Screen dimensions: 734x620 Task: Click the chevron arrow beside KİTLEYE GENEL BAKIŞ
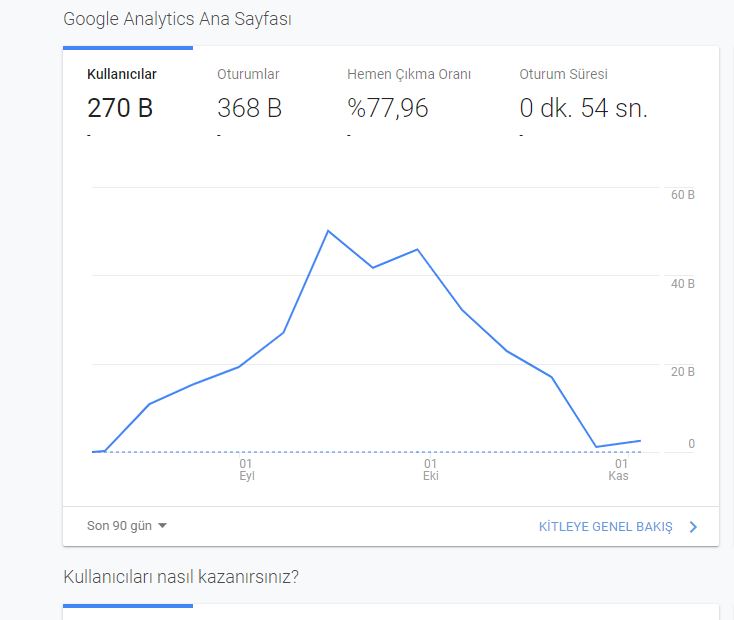click(693, 527)
